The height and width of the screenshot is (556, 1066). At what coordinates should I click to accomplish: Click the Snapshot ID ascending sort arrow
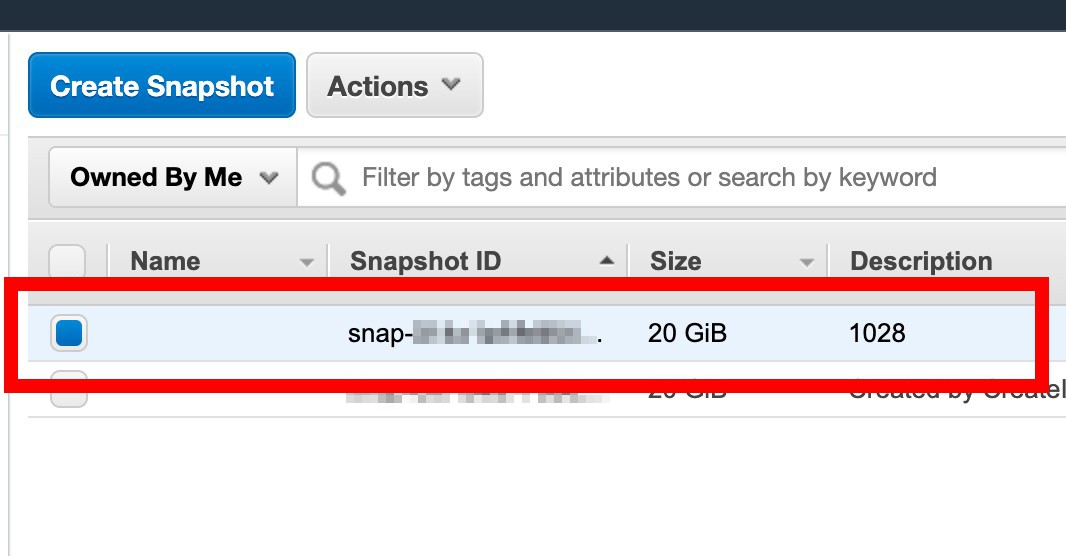tap(607, 260)
